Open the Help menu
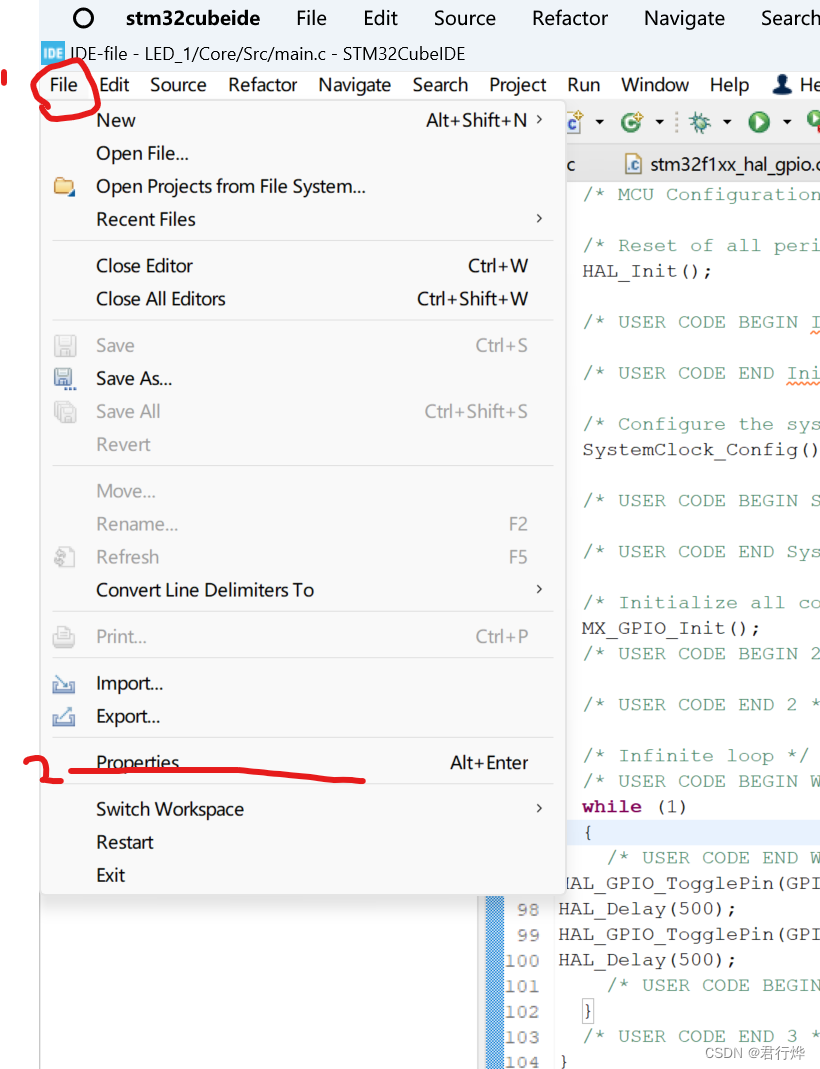 (x=729, y=85)
